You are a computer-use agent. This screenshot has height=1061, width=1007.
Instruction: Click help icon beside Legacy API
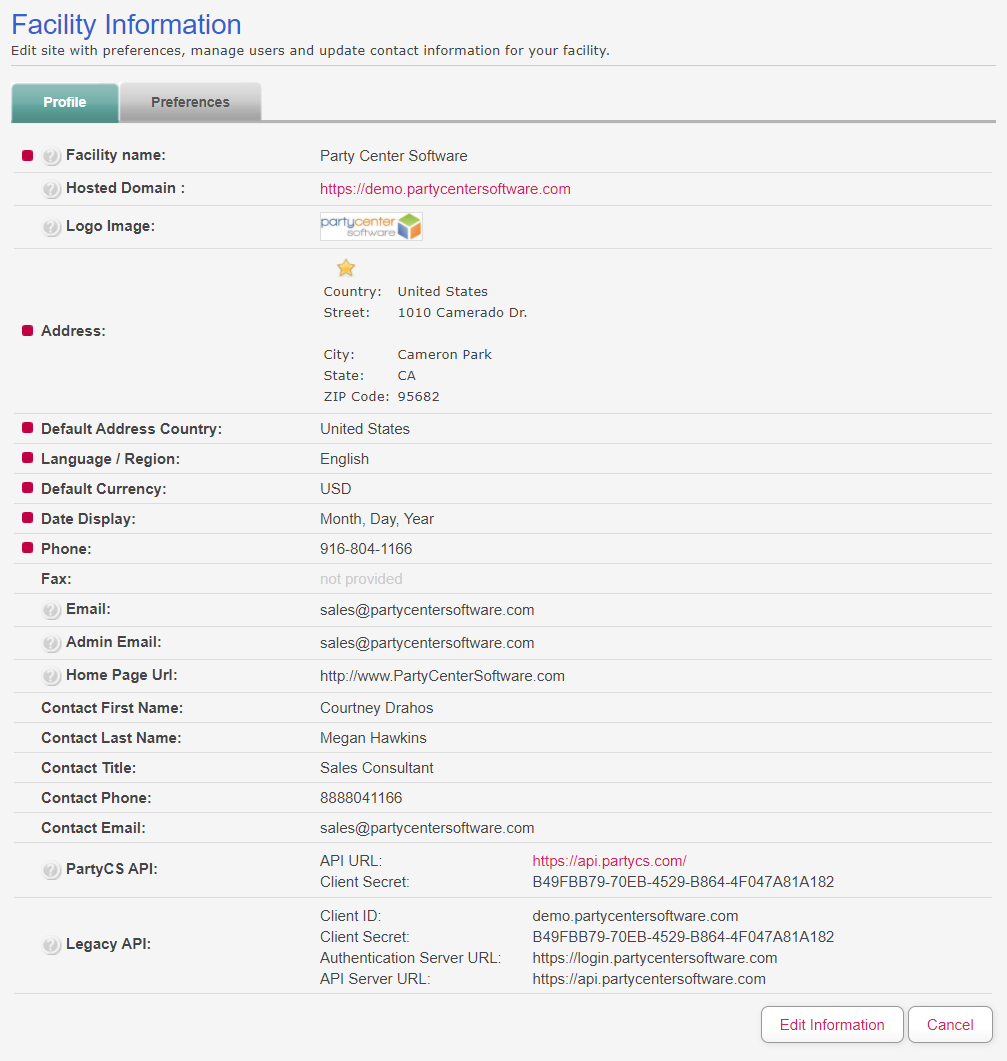coord(51,945)
